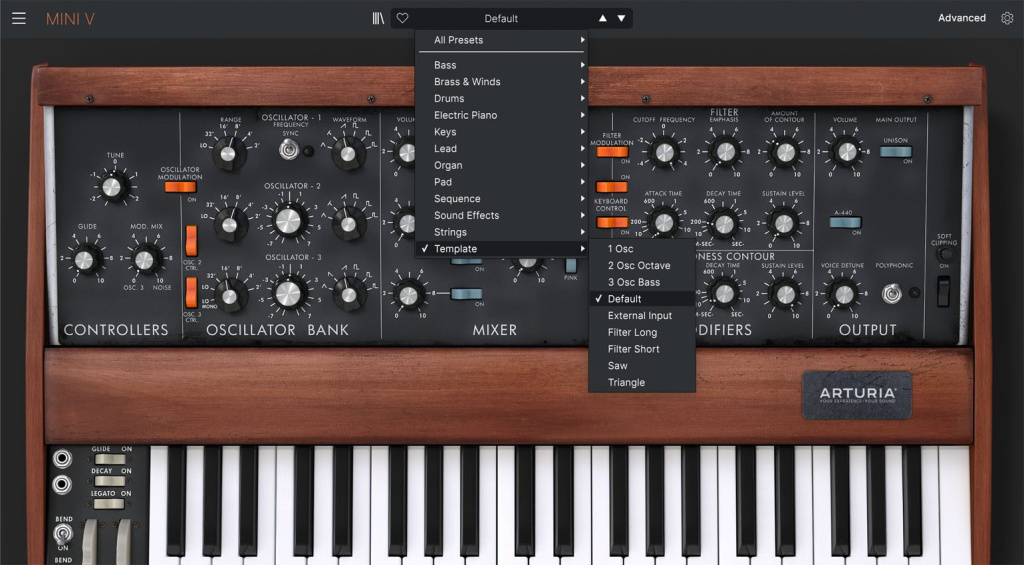This screenshot has height=565, width=1024.
Task: Go to previous preset with up arrow
Action: 603,18
